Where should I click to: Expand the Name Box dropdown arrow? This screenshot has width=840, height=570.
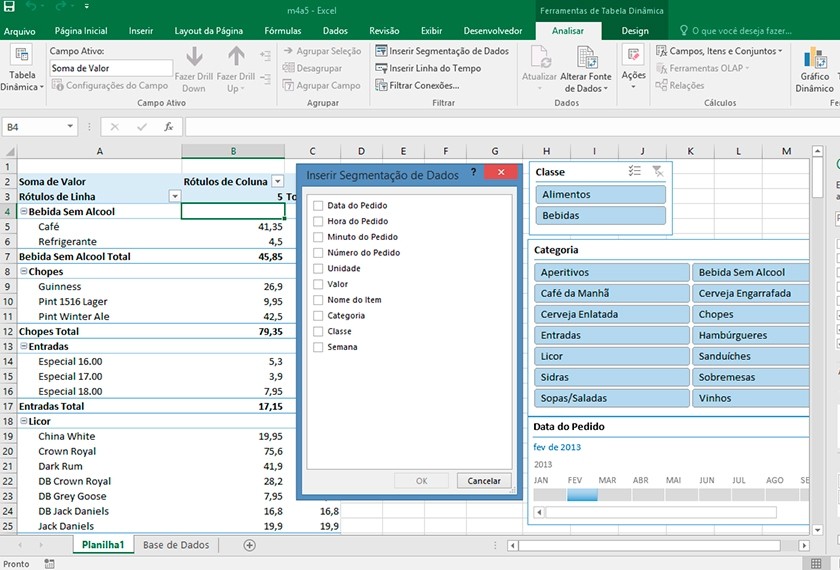tap(70, 127)
